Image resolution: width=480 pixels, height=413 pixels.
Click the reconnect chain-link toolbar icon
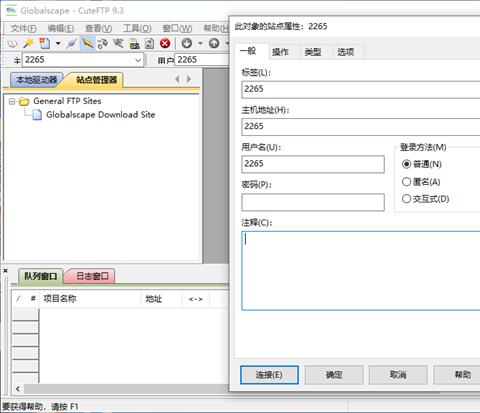[x=103, y=43]
